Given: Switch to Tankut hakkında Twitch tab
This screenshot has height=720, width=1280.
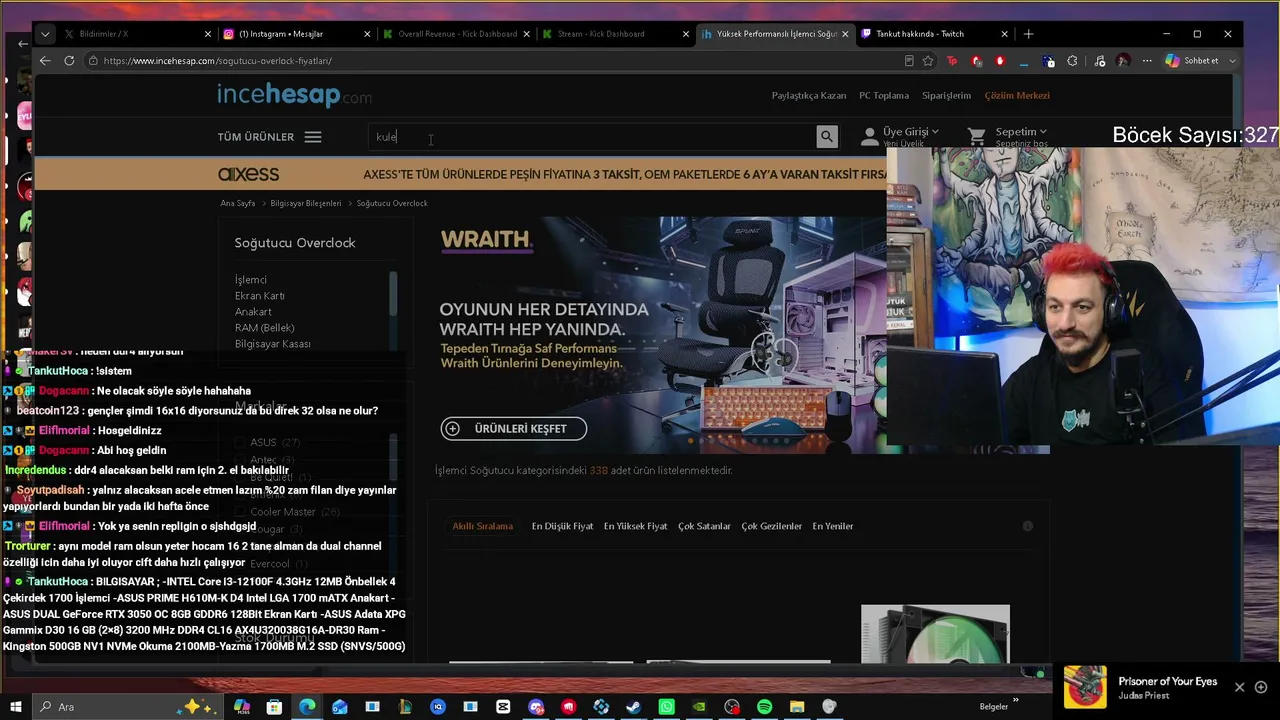Looking at the screenshot, I should point(934,34).
